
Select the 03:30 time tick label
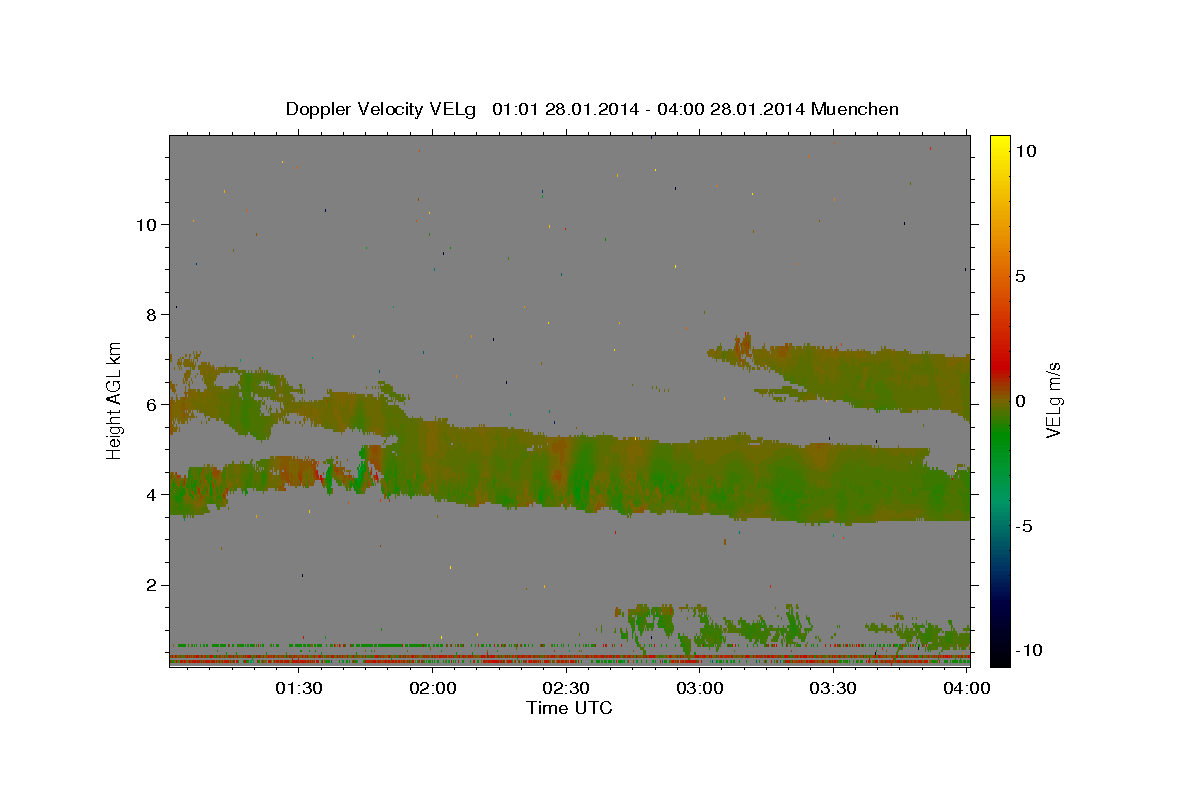(834, 688)
